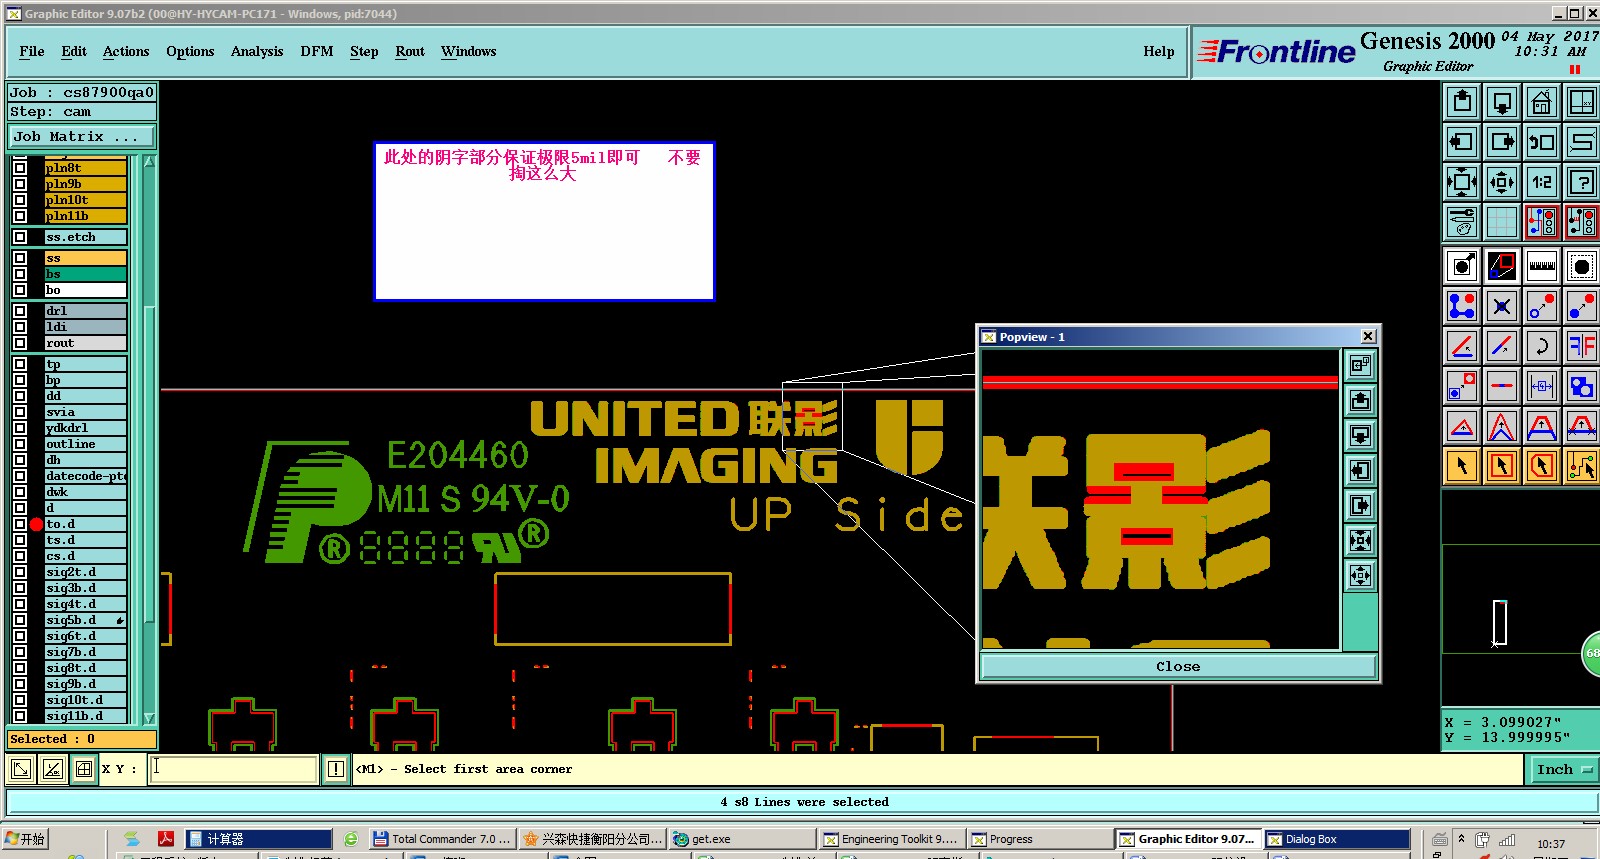Screen dimensions: 1600x859
Task: Open the File menu
Action: pyautogui.click(x=32, y=51)
